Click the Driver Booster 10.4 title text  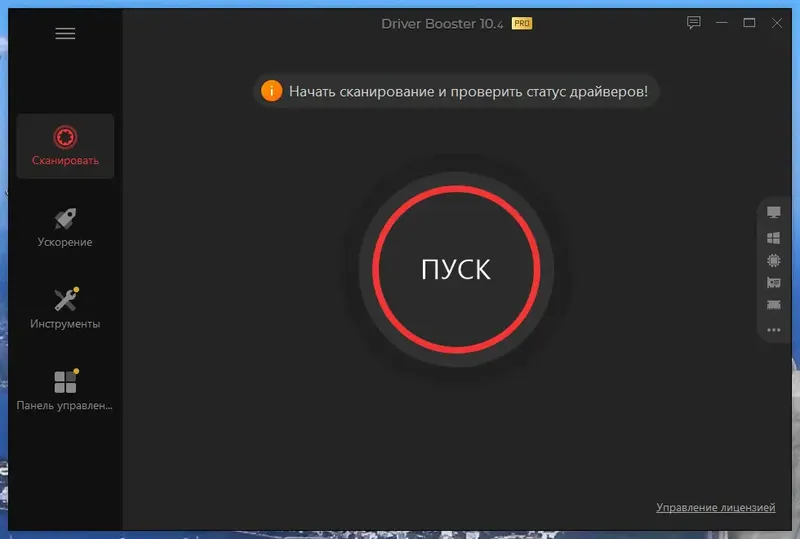[442, 24]
